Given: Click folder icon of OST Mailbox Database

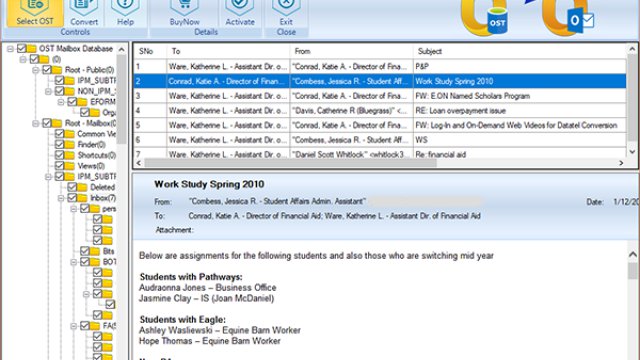Looking at the screenshot, I should (x=31, y=49).
